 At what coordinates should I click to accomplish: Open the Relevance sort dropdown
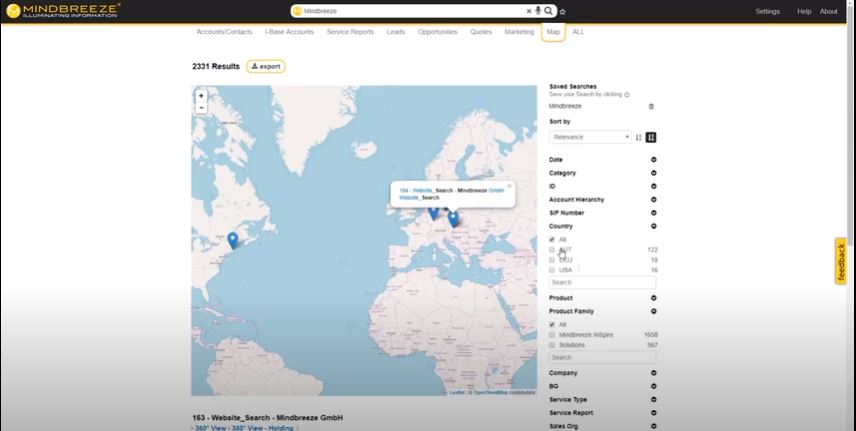(590, 137)
